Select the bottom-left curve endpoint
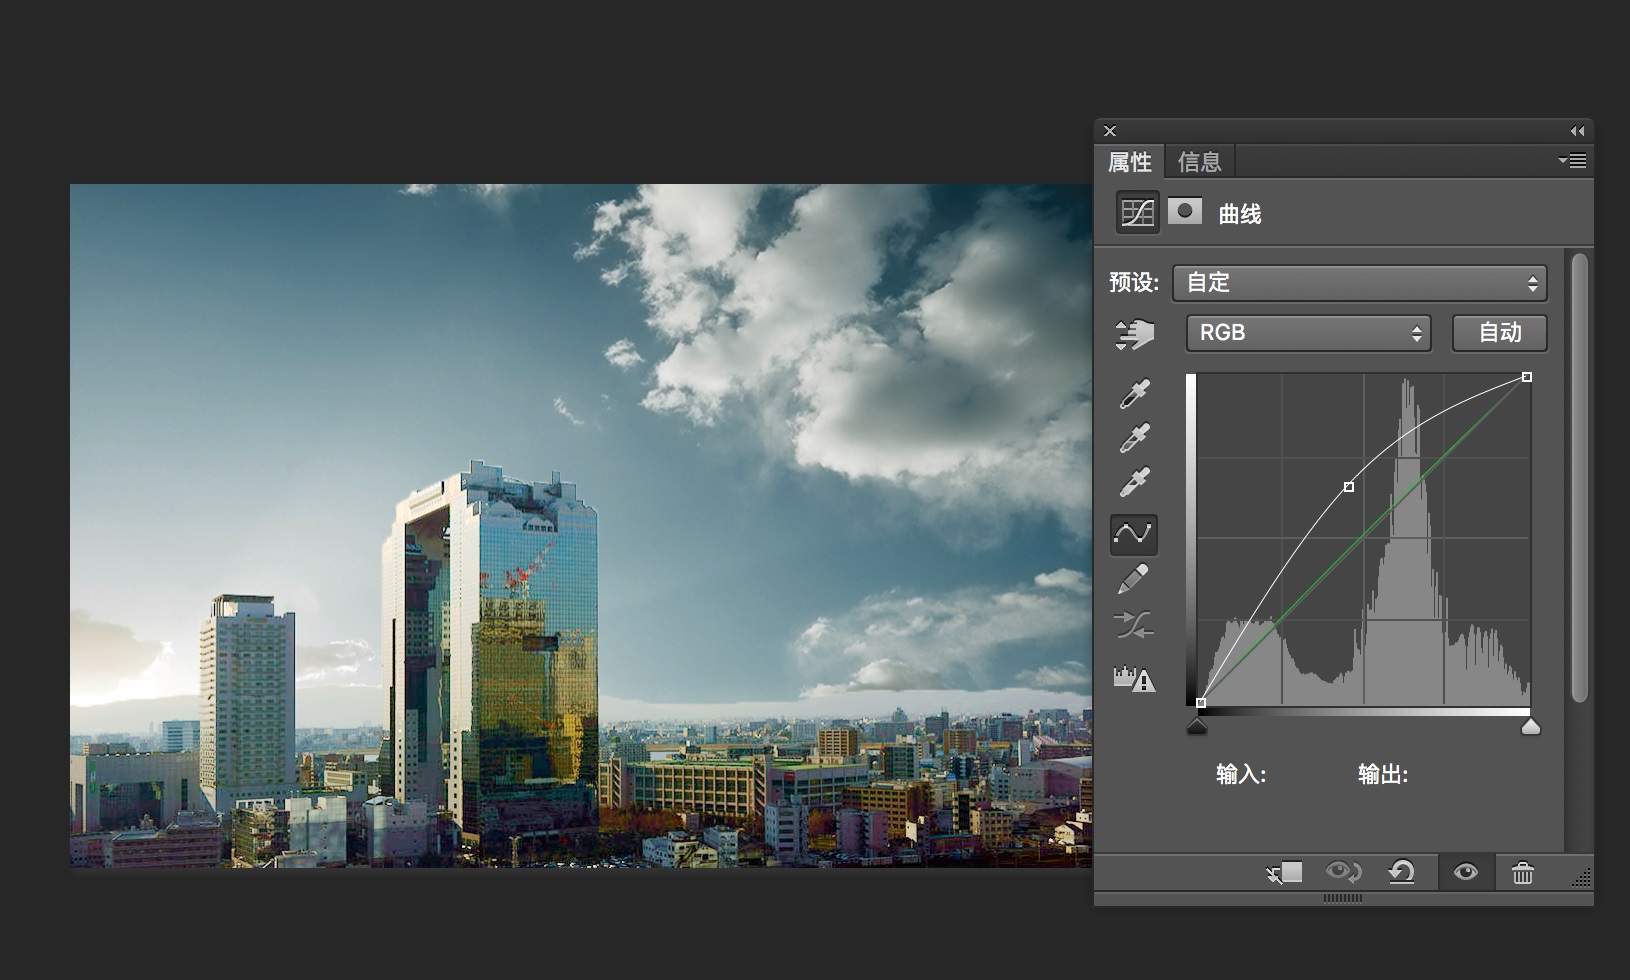Image resolution: width=1630 pixels, height=980 pixels. (1201, 703)
